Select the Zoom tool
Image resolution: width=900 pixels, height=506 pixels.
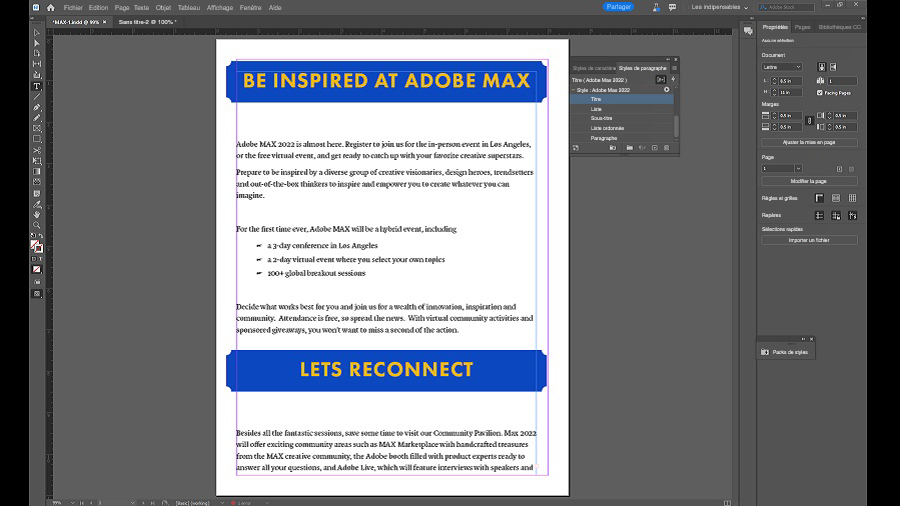tap(37, 225)
